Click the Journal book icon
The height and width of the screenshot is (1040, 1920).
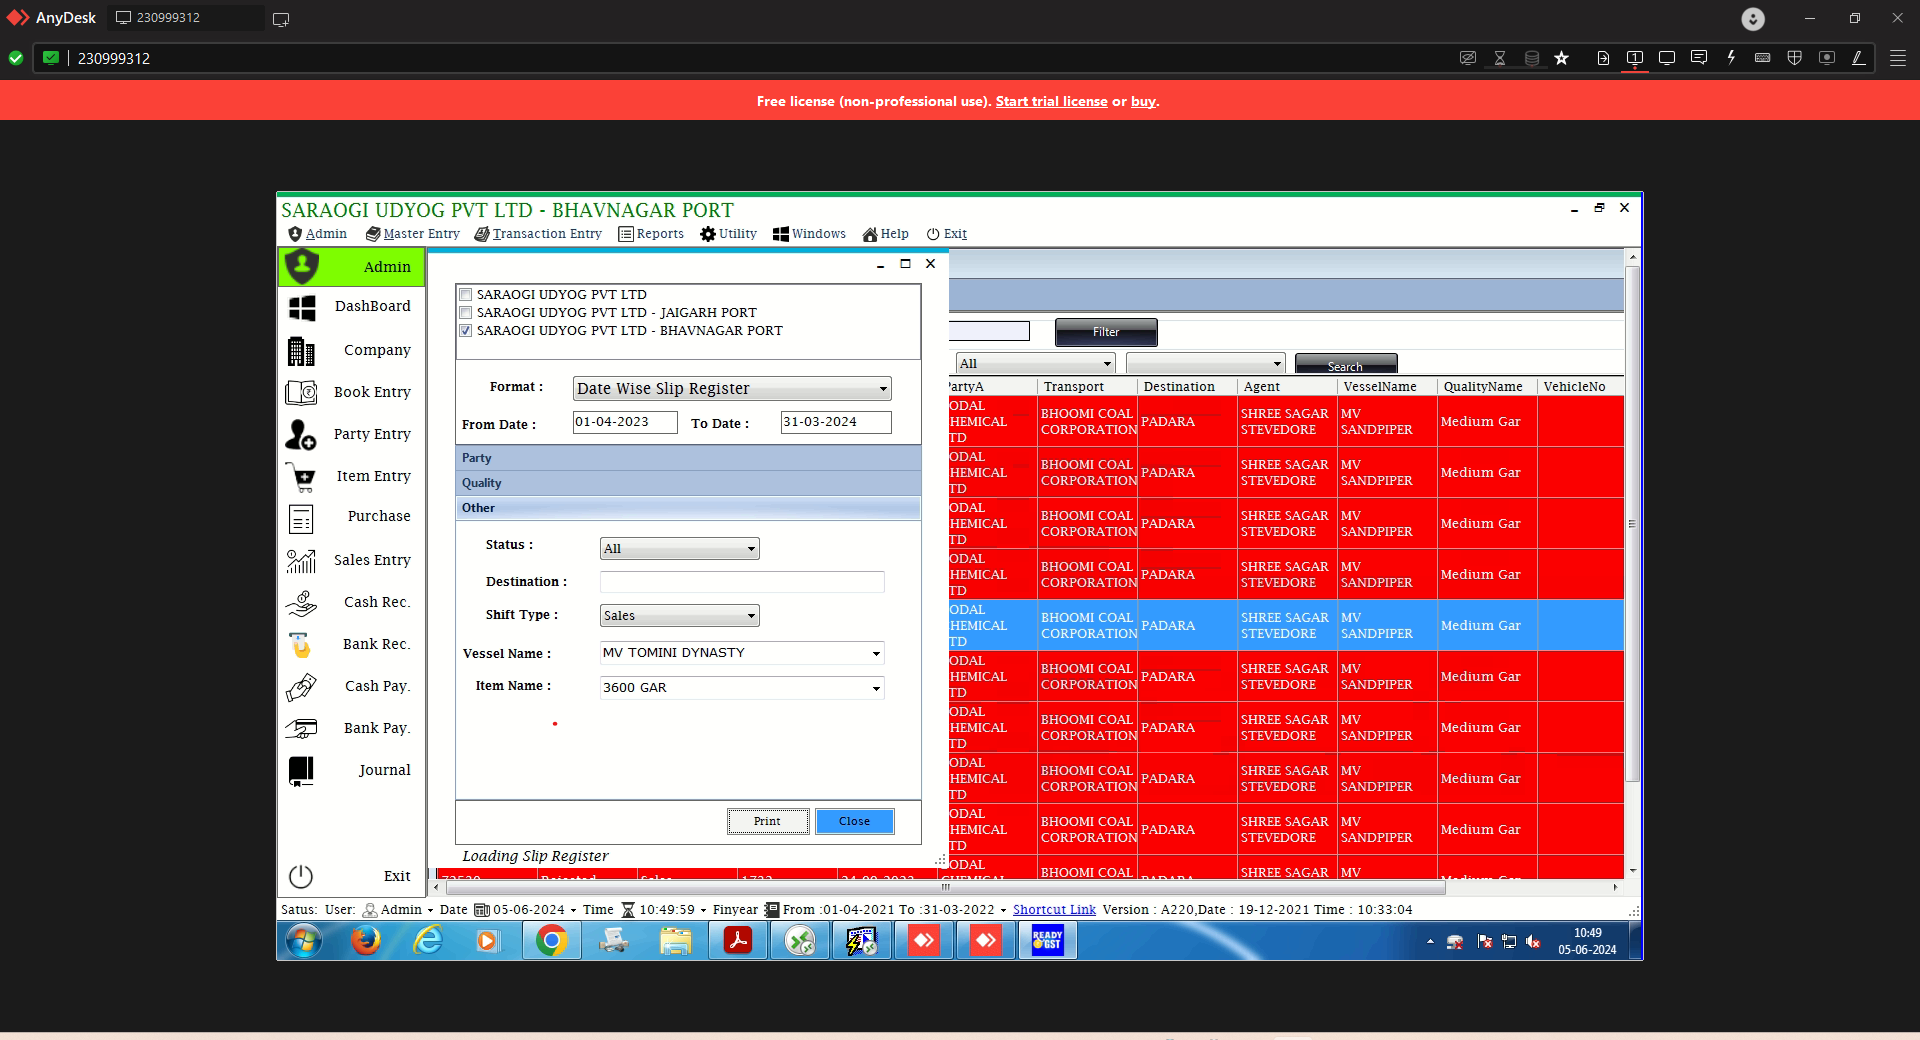coord(302,770)
